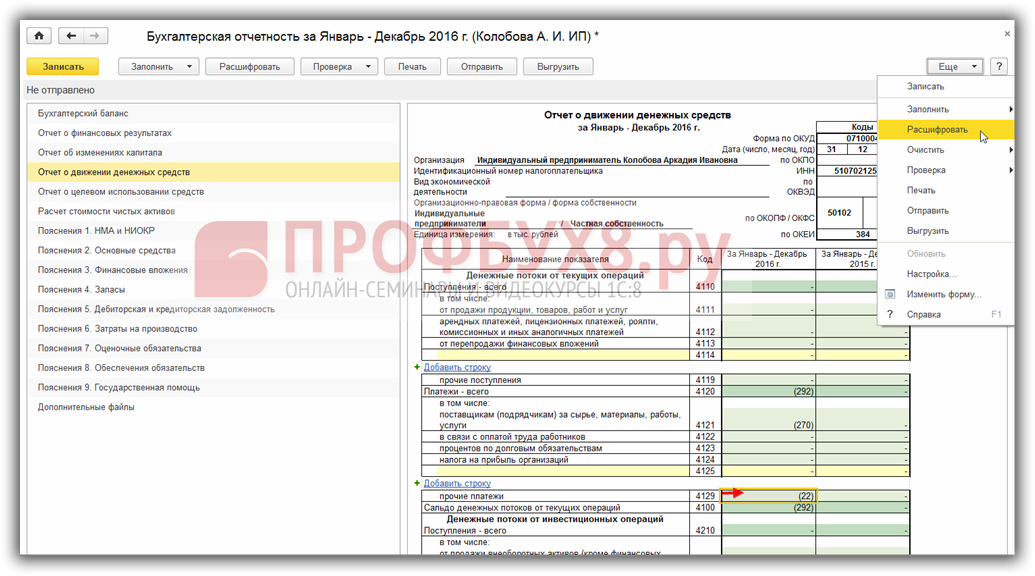Image resolution: width=1035 pixels, height=576 pixels.
Task: Click the icon beside Изменить форму
Action: tap(890, 294)
